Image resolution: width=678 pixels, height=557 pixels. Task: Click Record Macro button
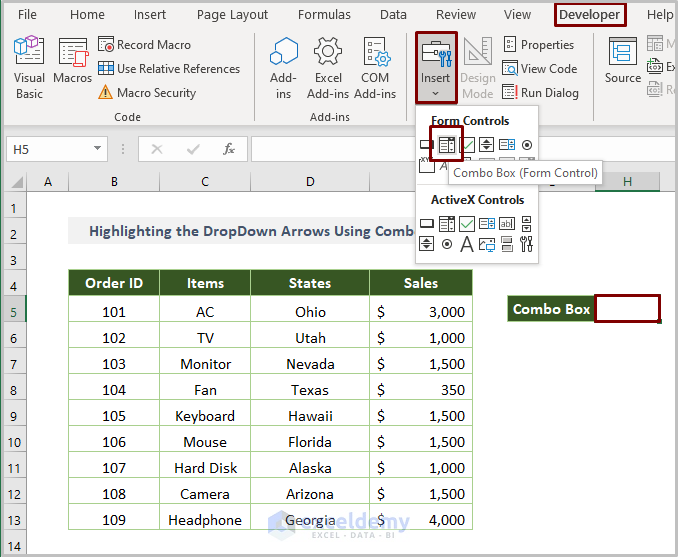tap(148, 45)
